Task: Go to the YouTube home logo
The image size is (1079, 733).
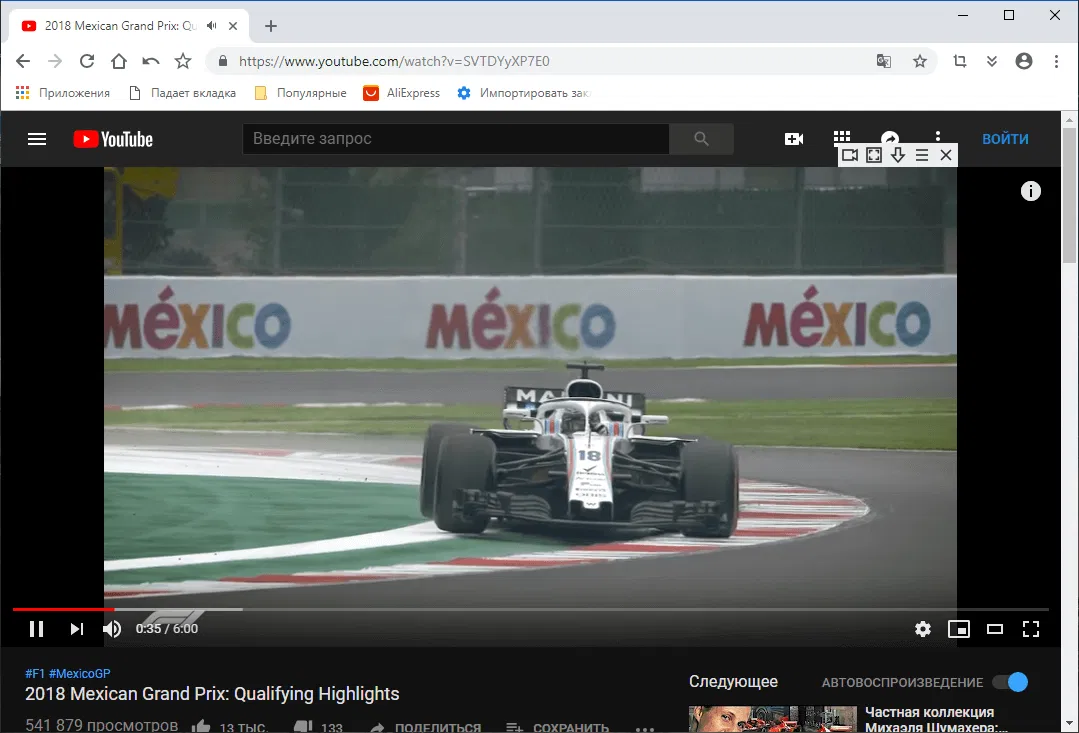Action: coord(113,139)
